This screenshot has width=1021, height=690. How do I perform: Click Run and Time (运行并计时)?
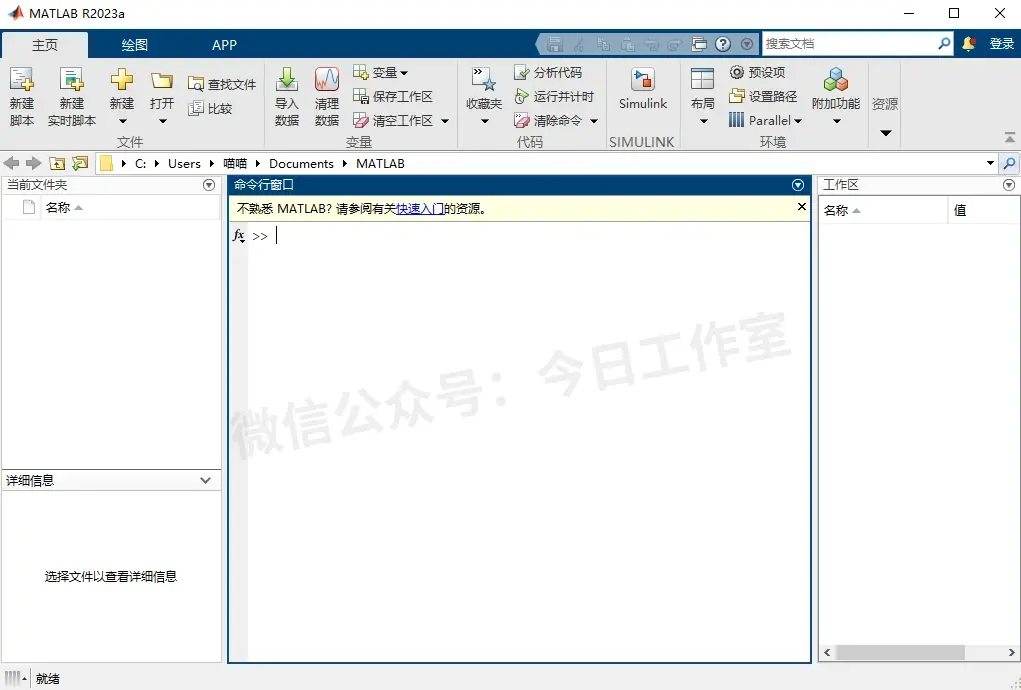(553, 96)
